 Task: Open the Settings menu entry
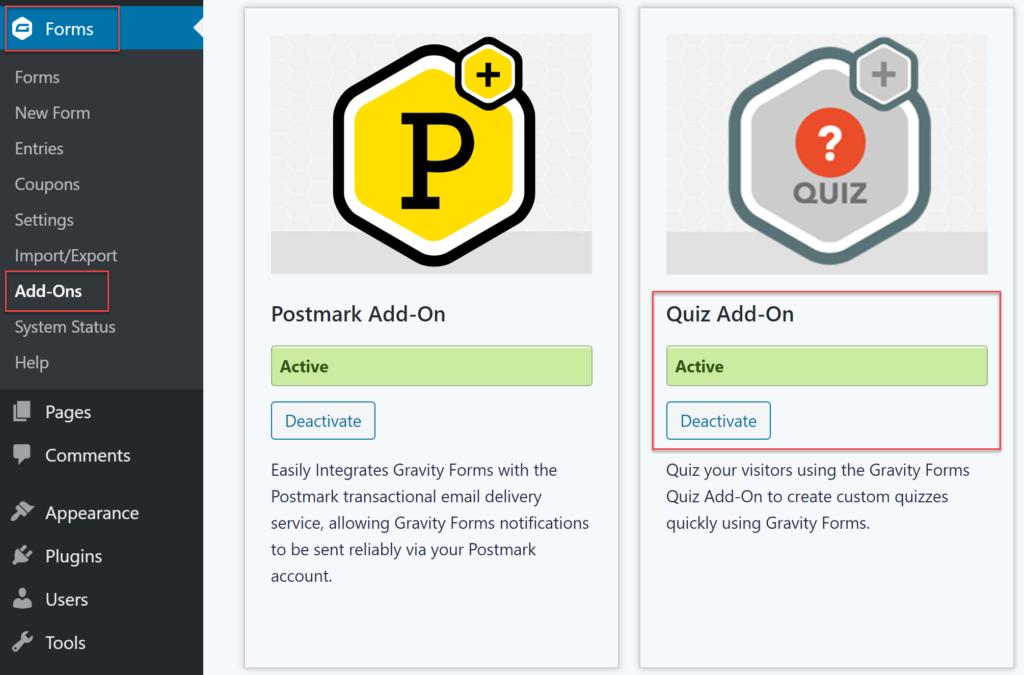(x=44, y=220)
